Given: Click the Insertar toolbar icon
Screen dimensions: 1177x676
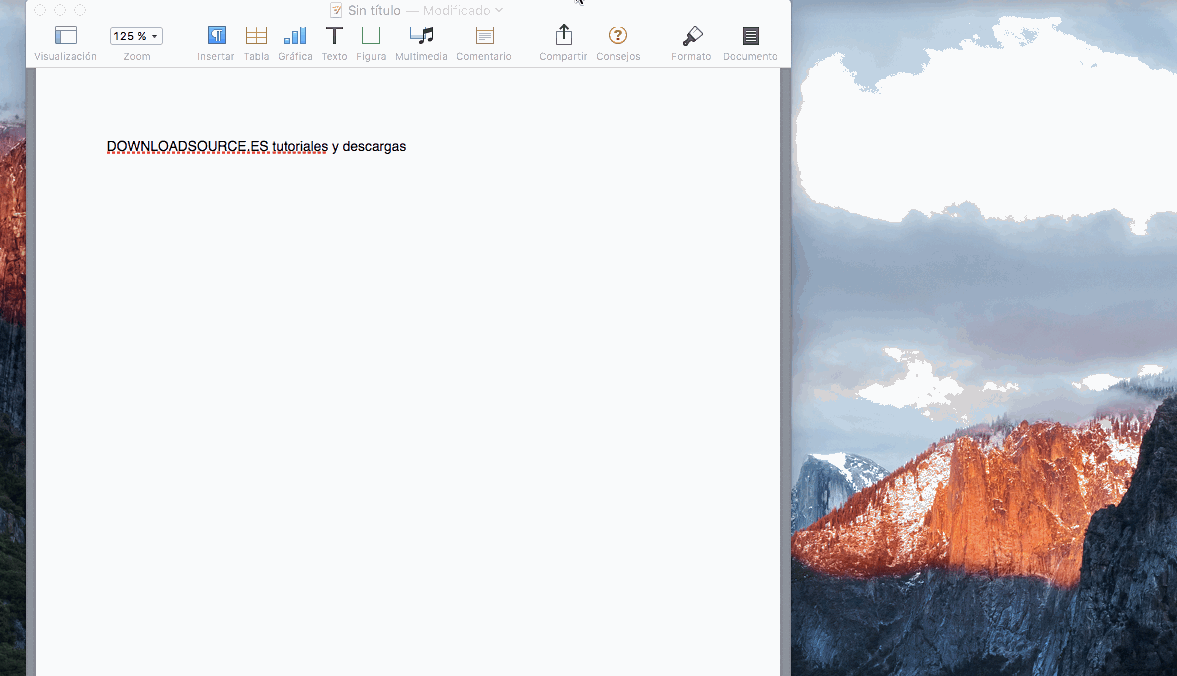Looking at the screenshot, I should [216, 35].
